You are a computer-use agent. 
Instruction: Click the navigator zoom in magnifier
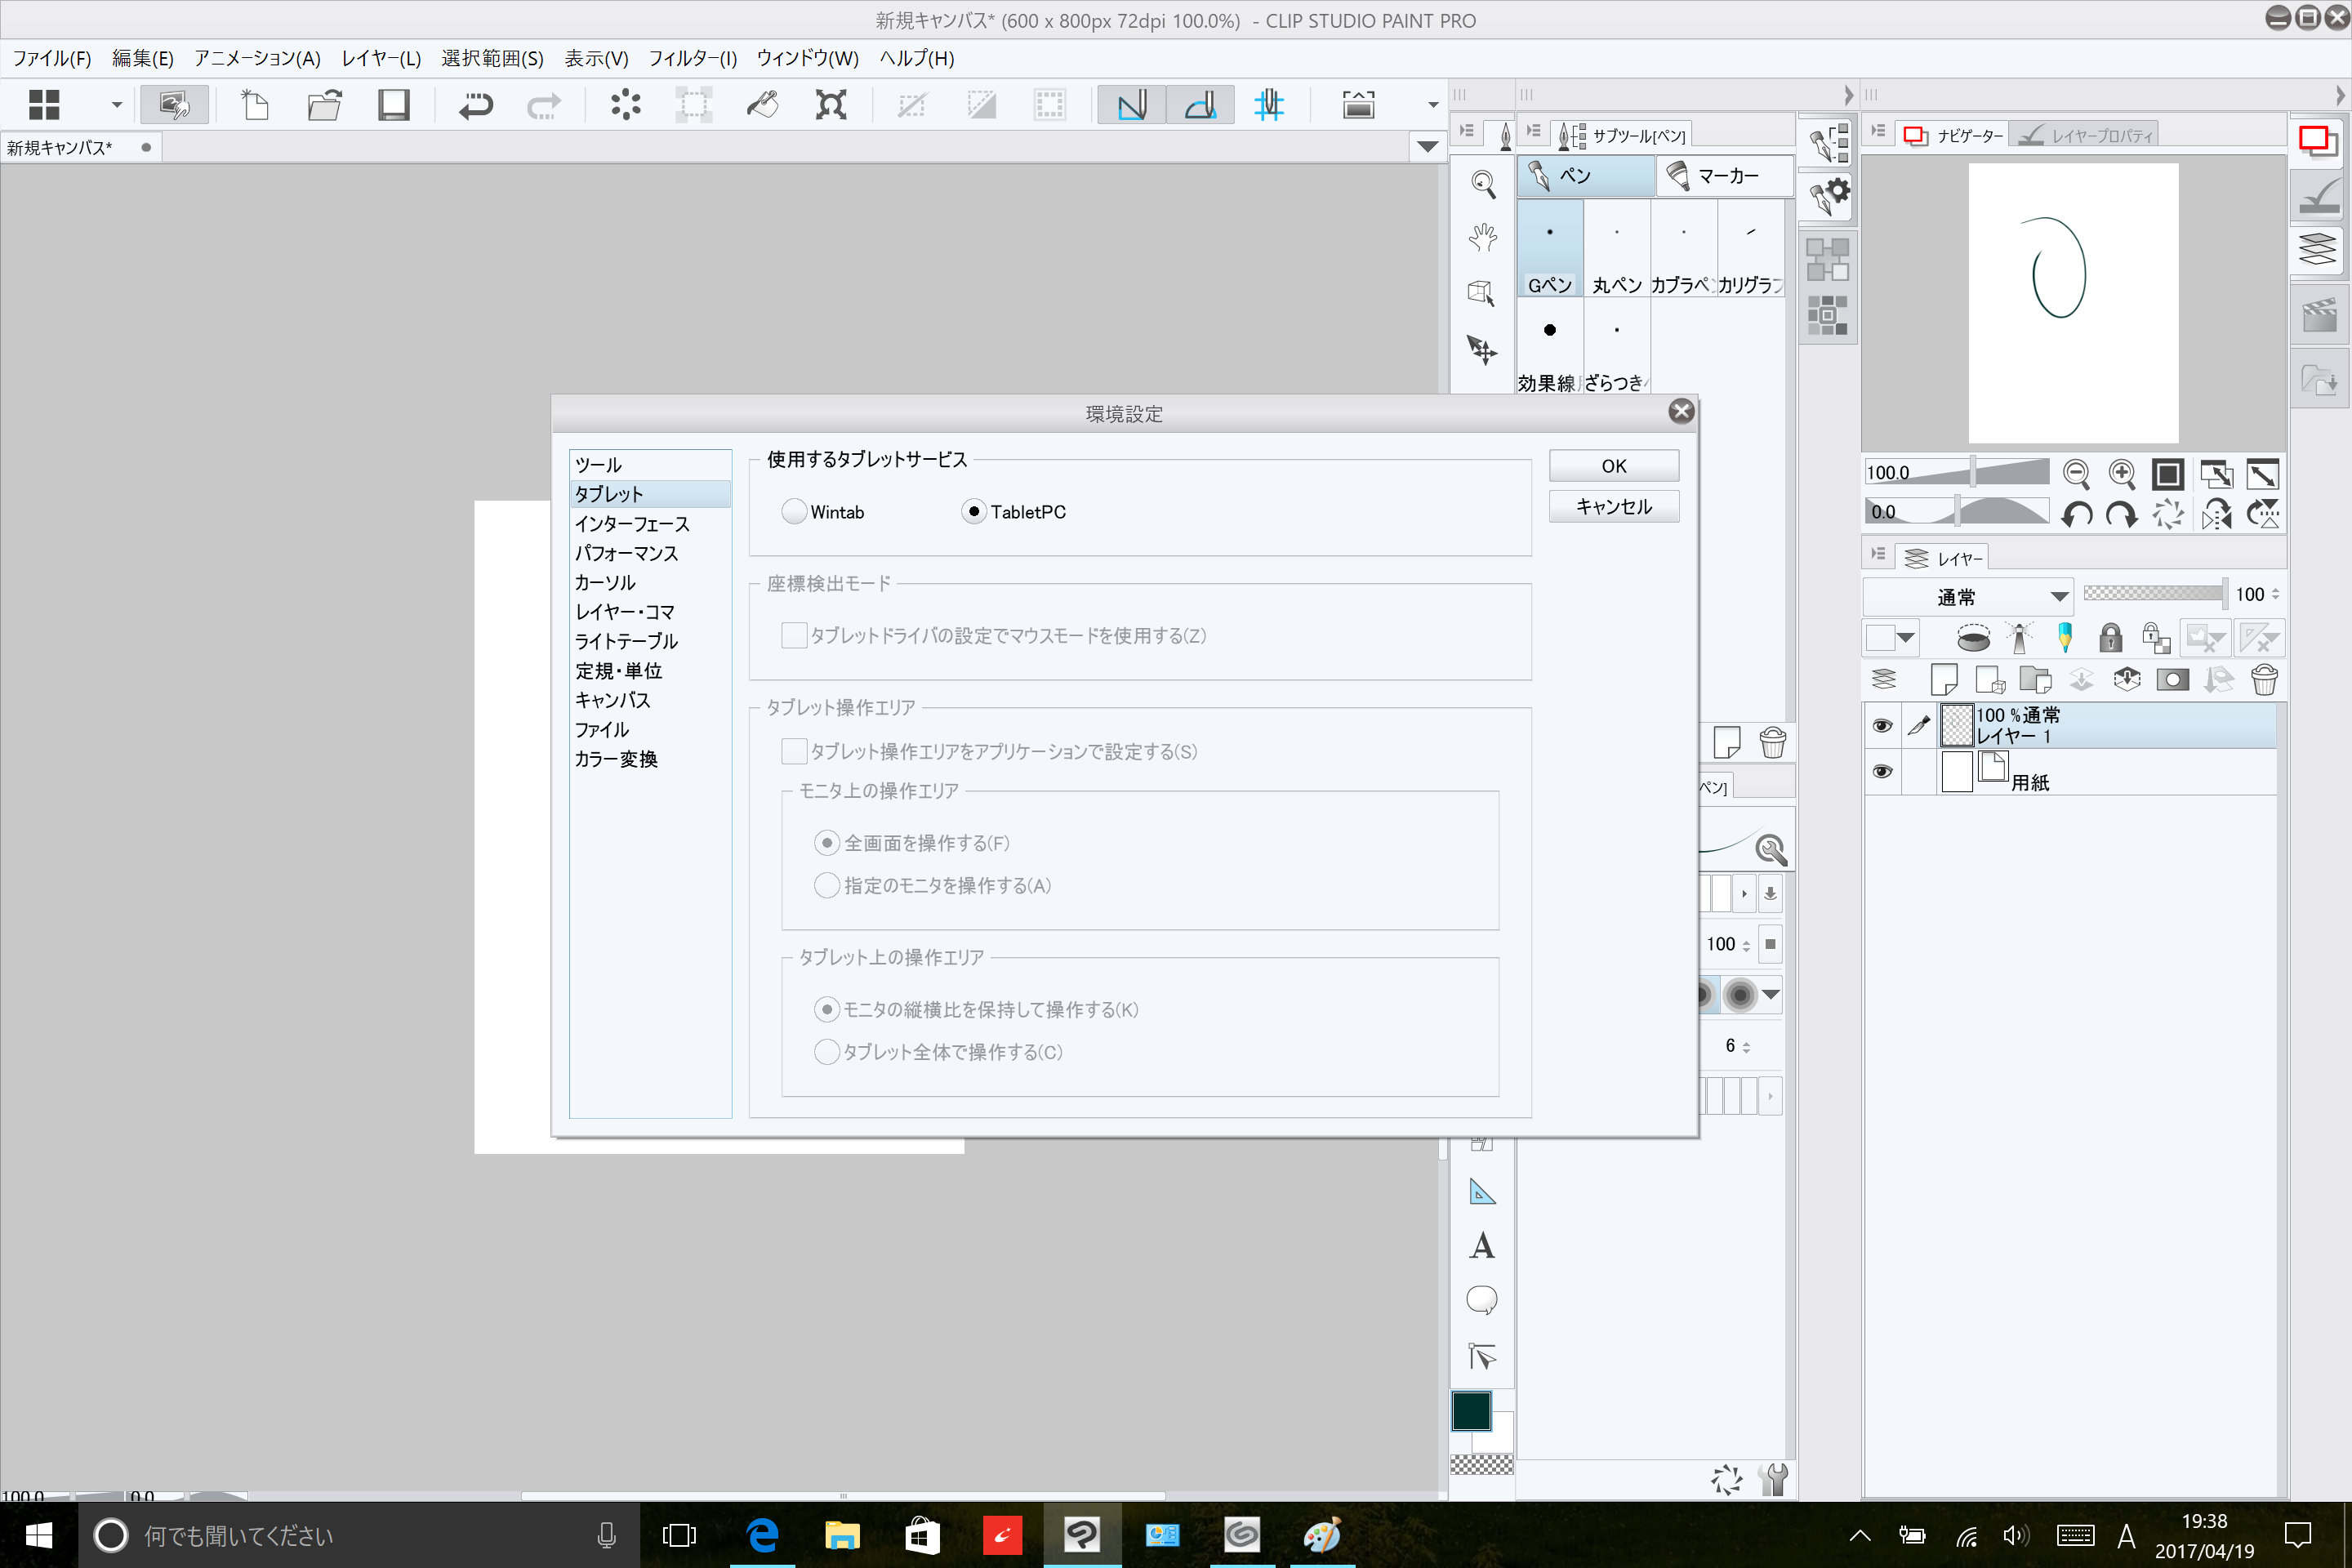click(2122, 473)
